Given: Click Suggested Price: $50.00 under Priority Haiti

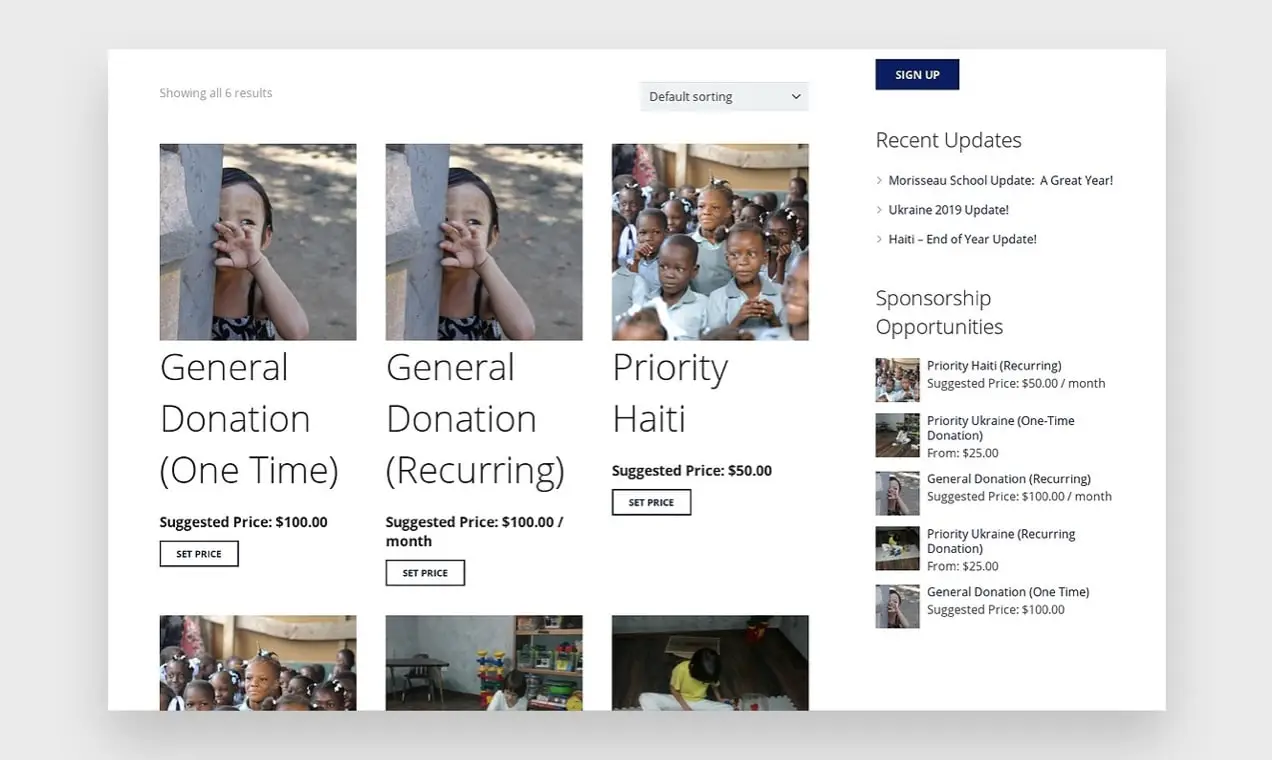Looking at the screenshot, I should pyautogui.click(x=692, y=471).
